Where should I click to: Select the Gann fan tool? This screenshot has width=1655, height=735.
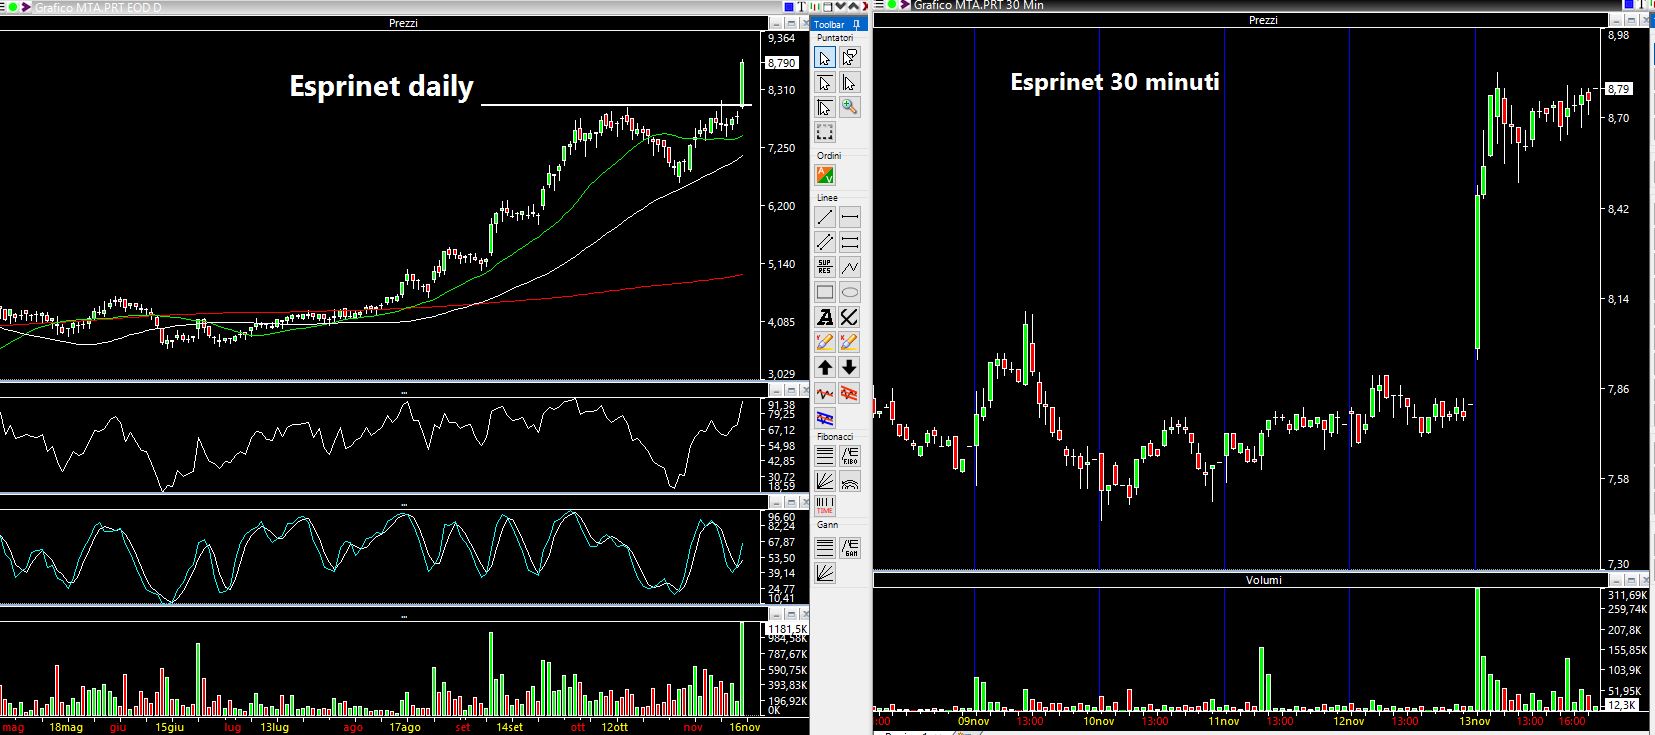(x=825, y=573)
